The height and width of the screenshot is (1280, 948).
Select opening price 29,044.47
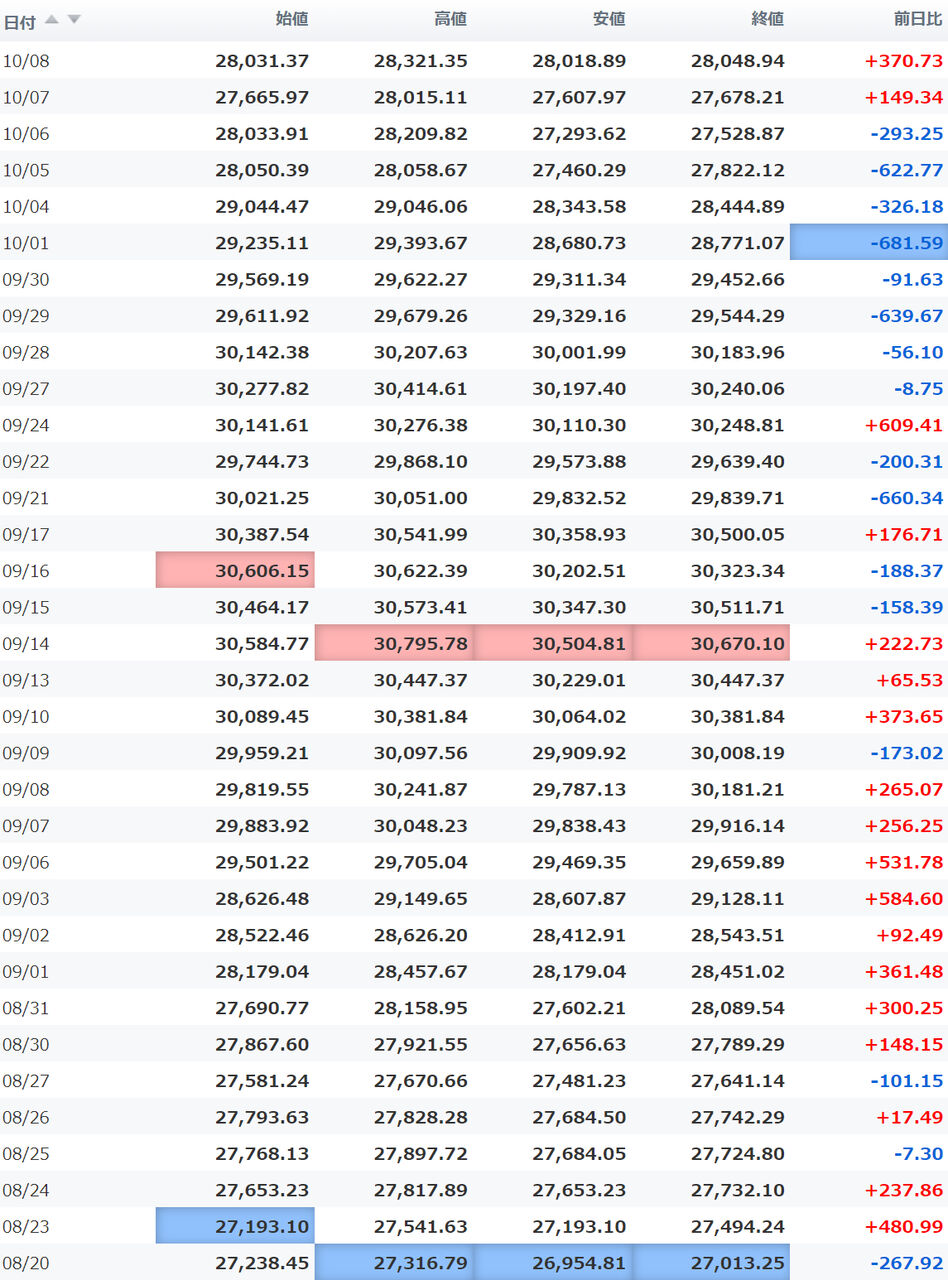(262, 207)
